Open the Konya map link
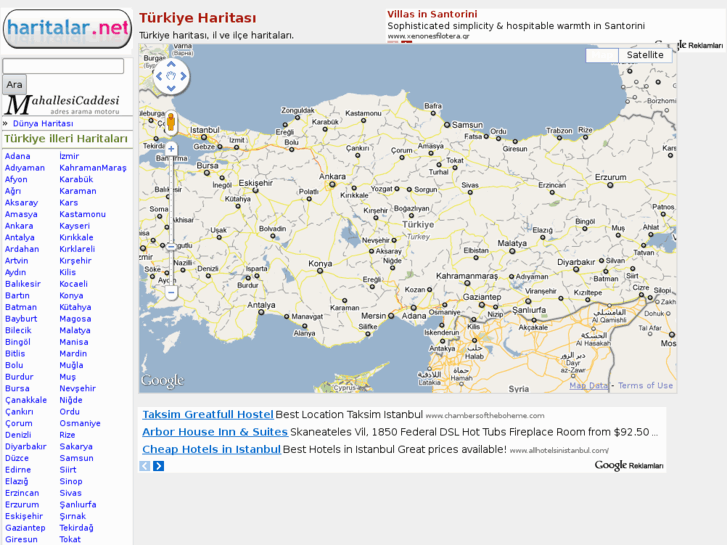This screenshot has height=545, width=727. point(71,295)
